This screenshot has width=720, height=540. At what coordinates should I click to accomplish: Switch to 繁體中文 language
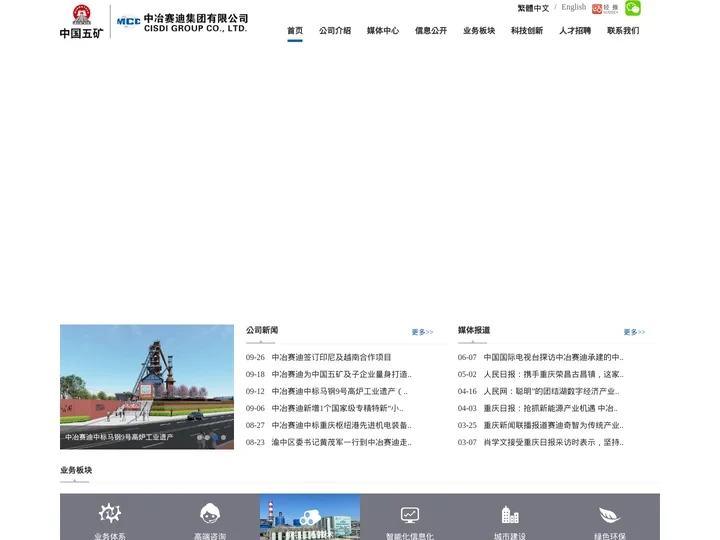point(533,8)
